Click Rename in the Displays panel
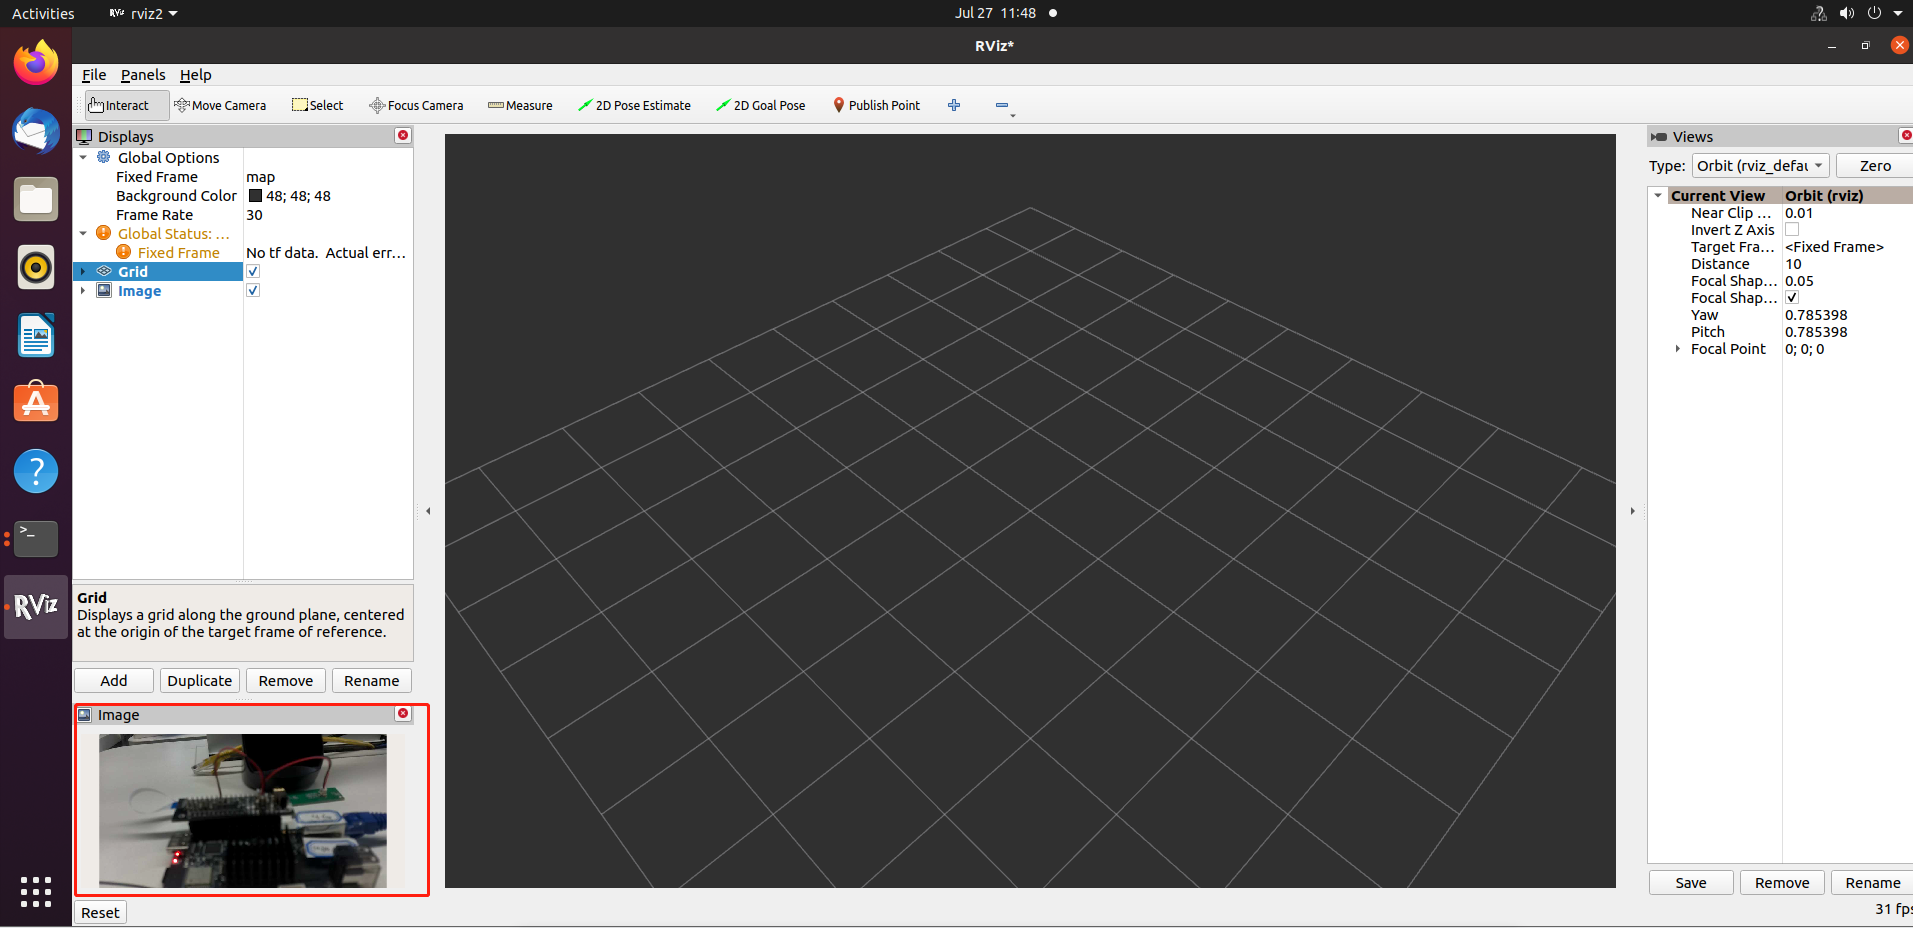Screen dimensions: 1913x928 (372, 681)
